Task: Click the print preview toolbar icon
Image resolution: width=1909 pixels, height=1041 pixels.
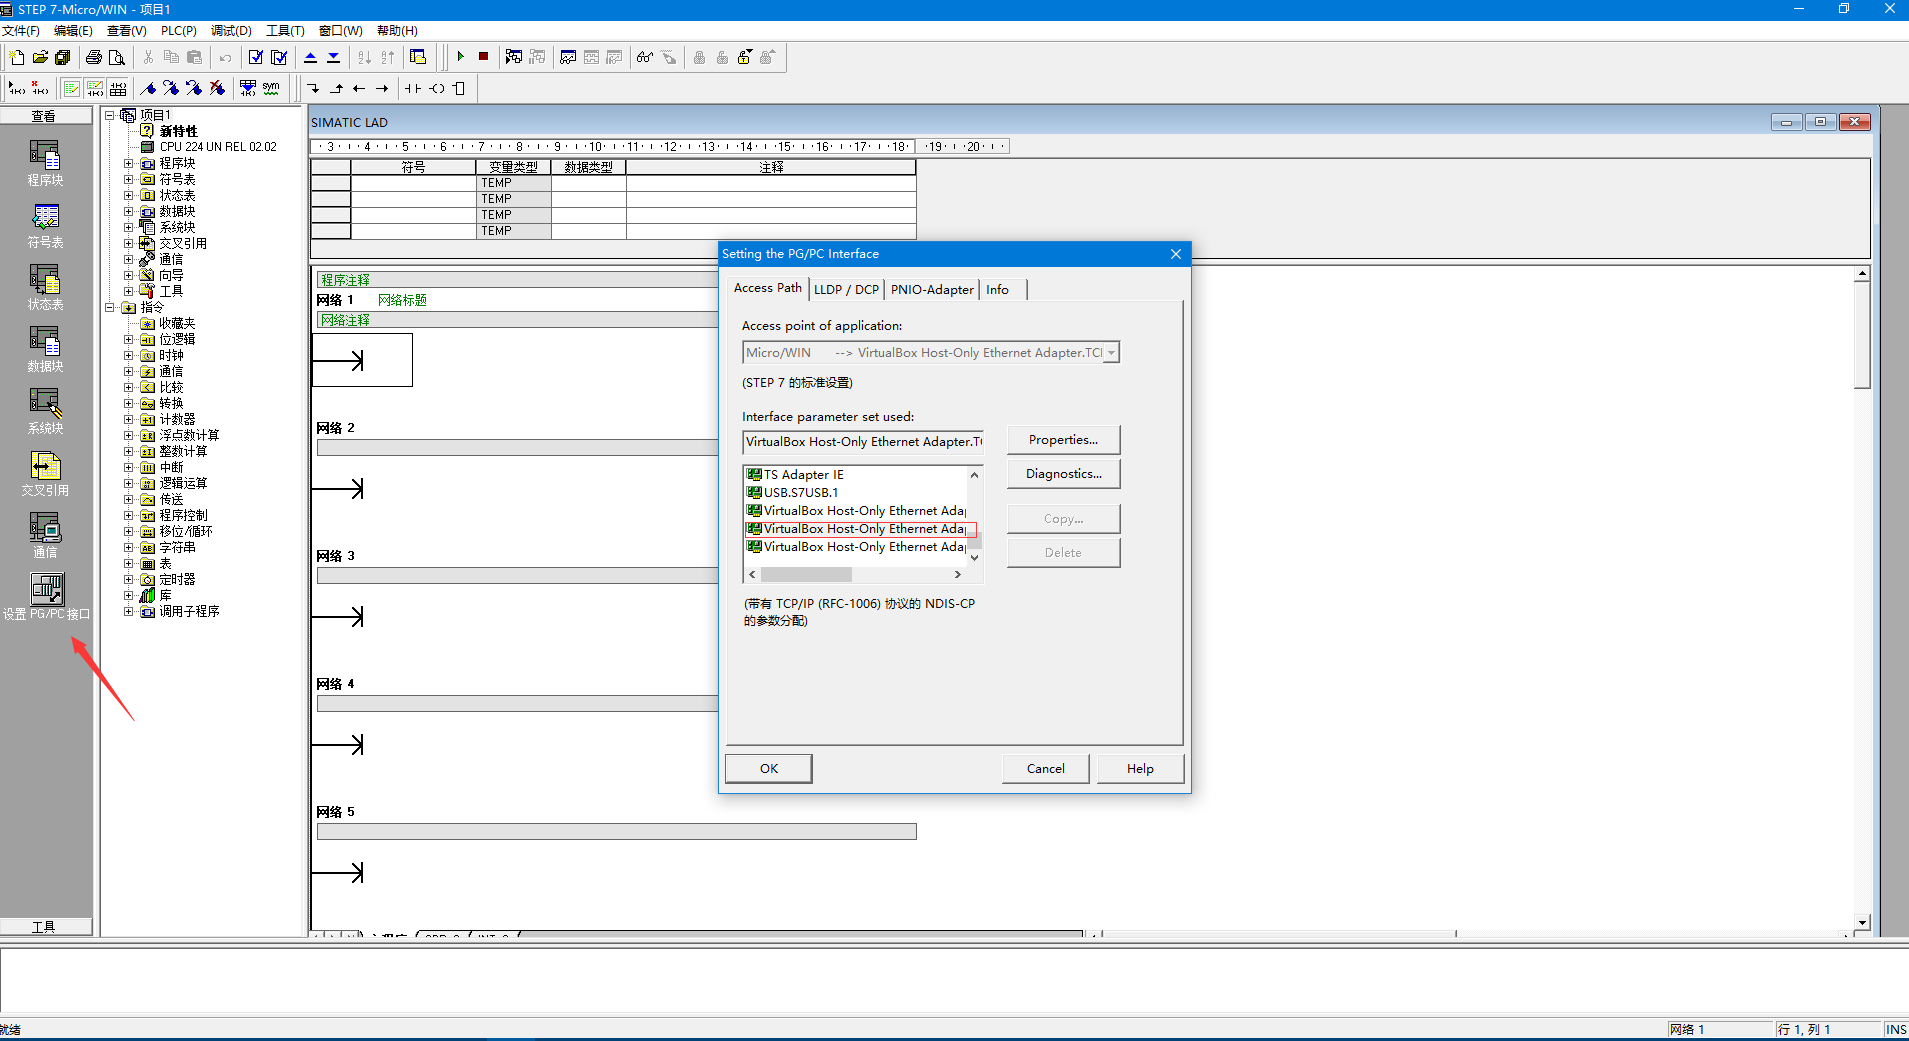Action: 117,57
